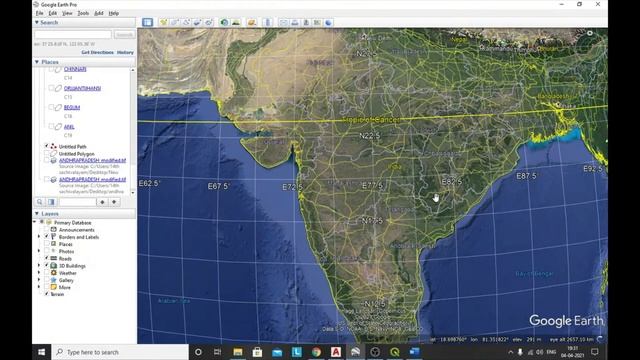Open the planet switcher icon
Viewport: 640px width, 360px height.
251,22
